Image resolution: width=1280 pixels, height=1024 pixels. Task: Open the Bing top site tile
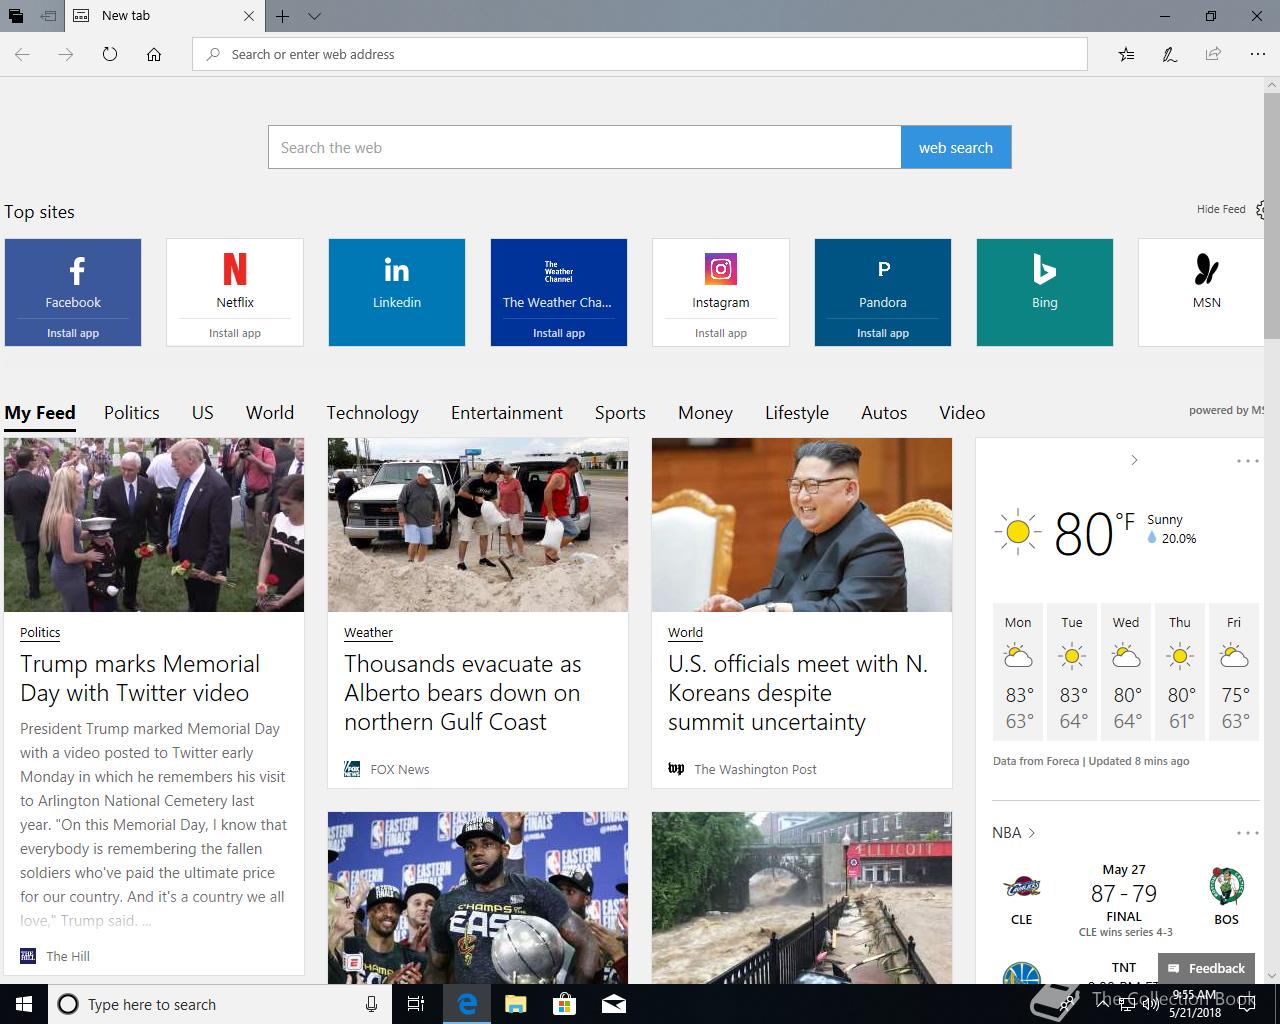(x=1045, y=292)
